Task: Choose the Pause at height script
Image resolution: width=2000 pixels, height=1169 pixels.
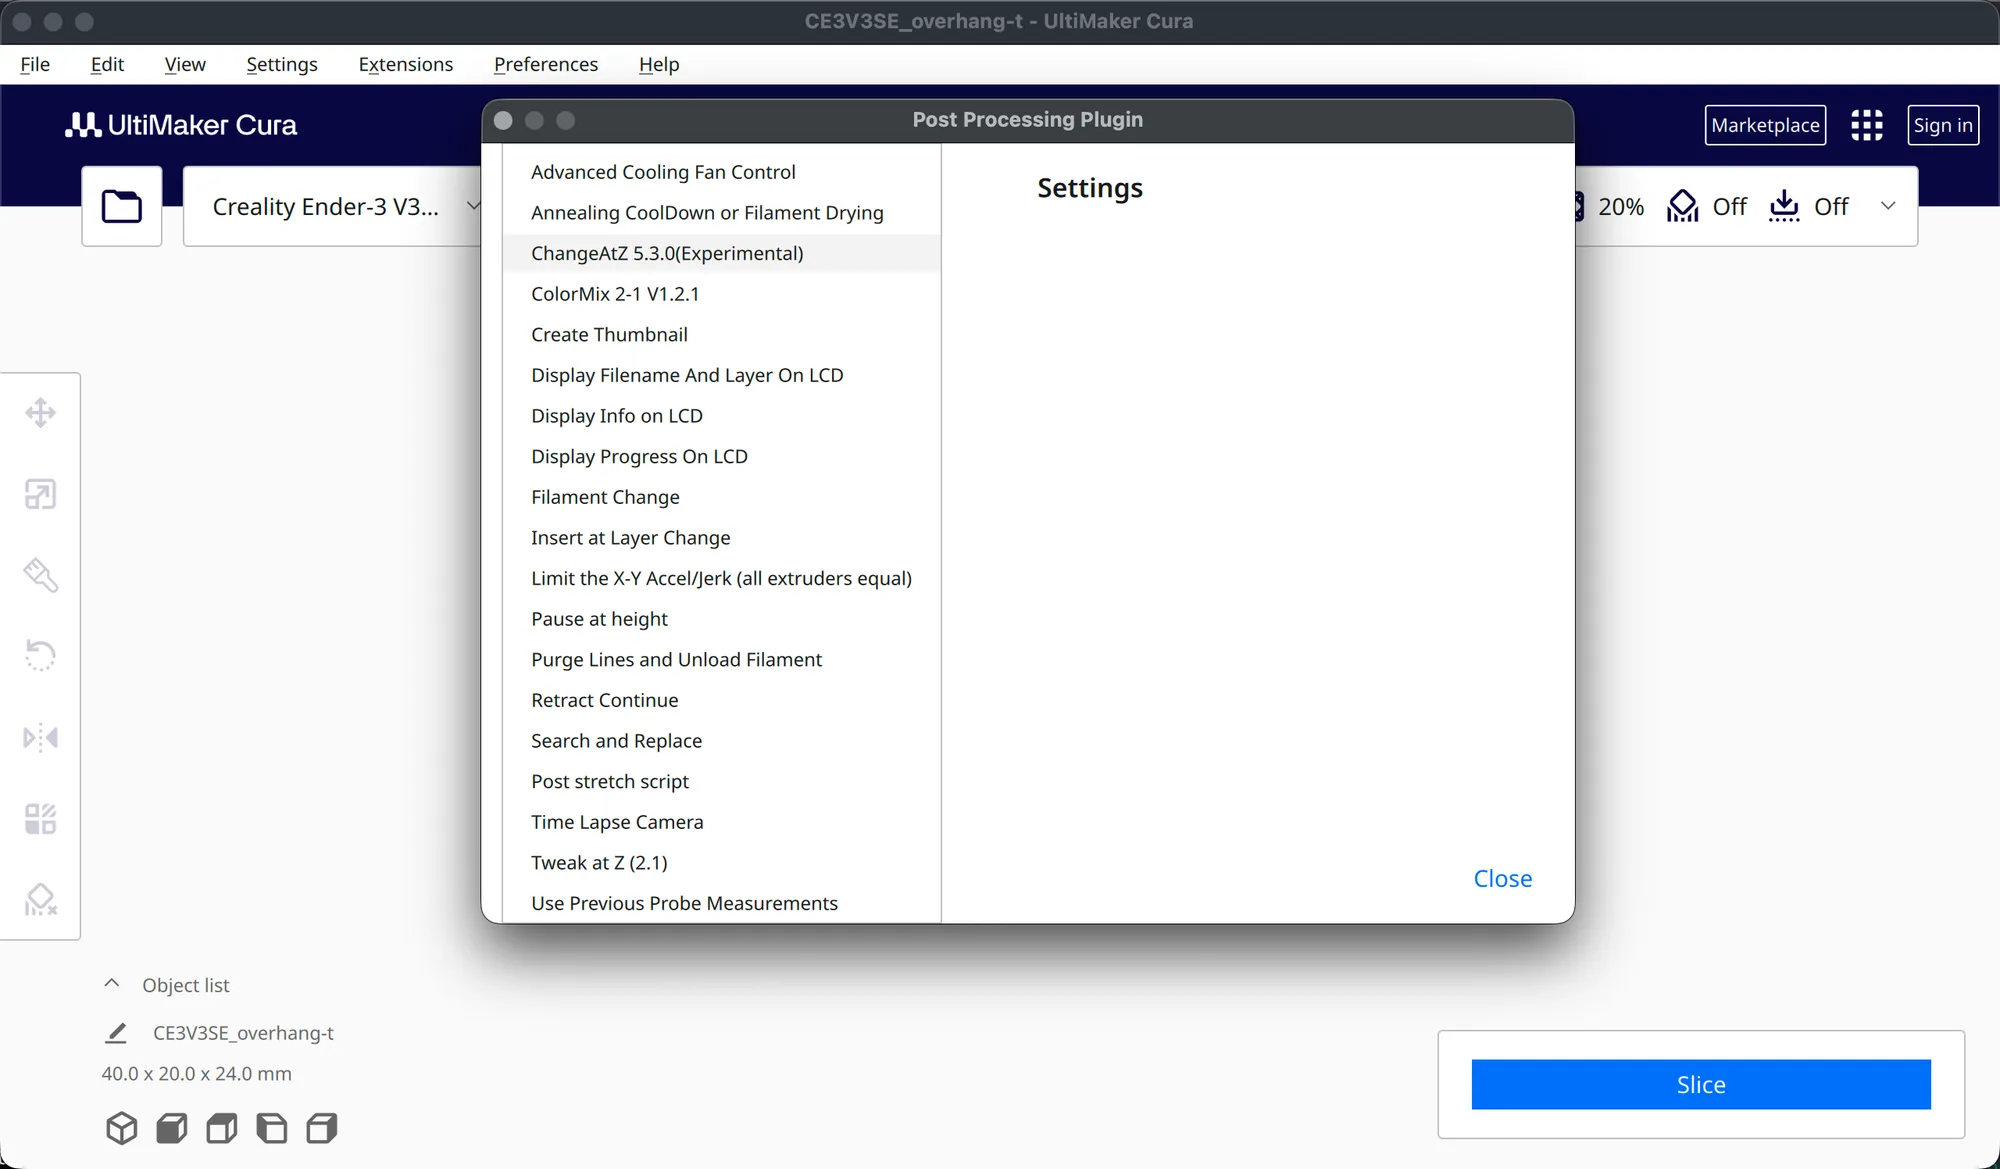Action: click(x=721, y=619)
